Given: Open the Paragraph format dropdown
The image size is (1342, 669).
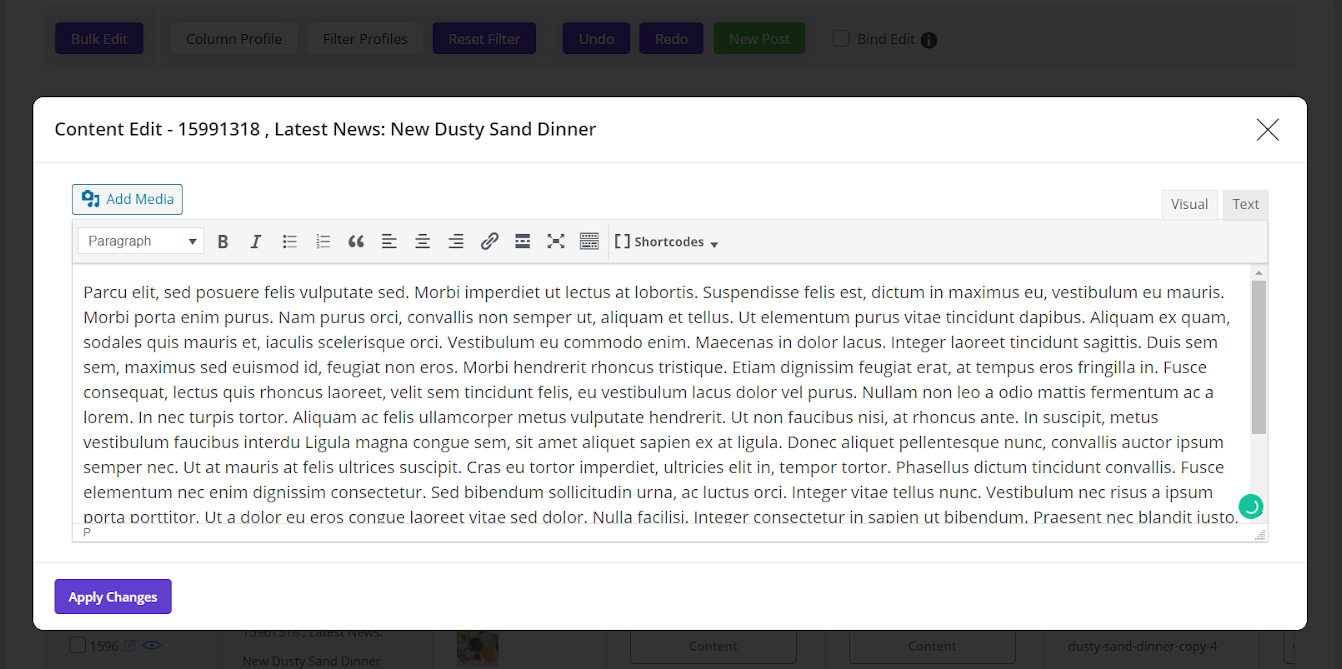Looking at the screenshot, I should tap(141, 241).
